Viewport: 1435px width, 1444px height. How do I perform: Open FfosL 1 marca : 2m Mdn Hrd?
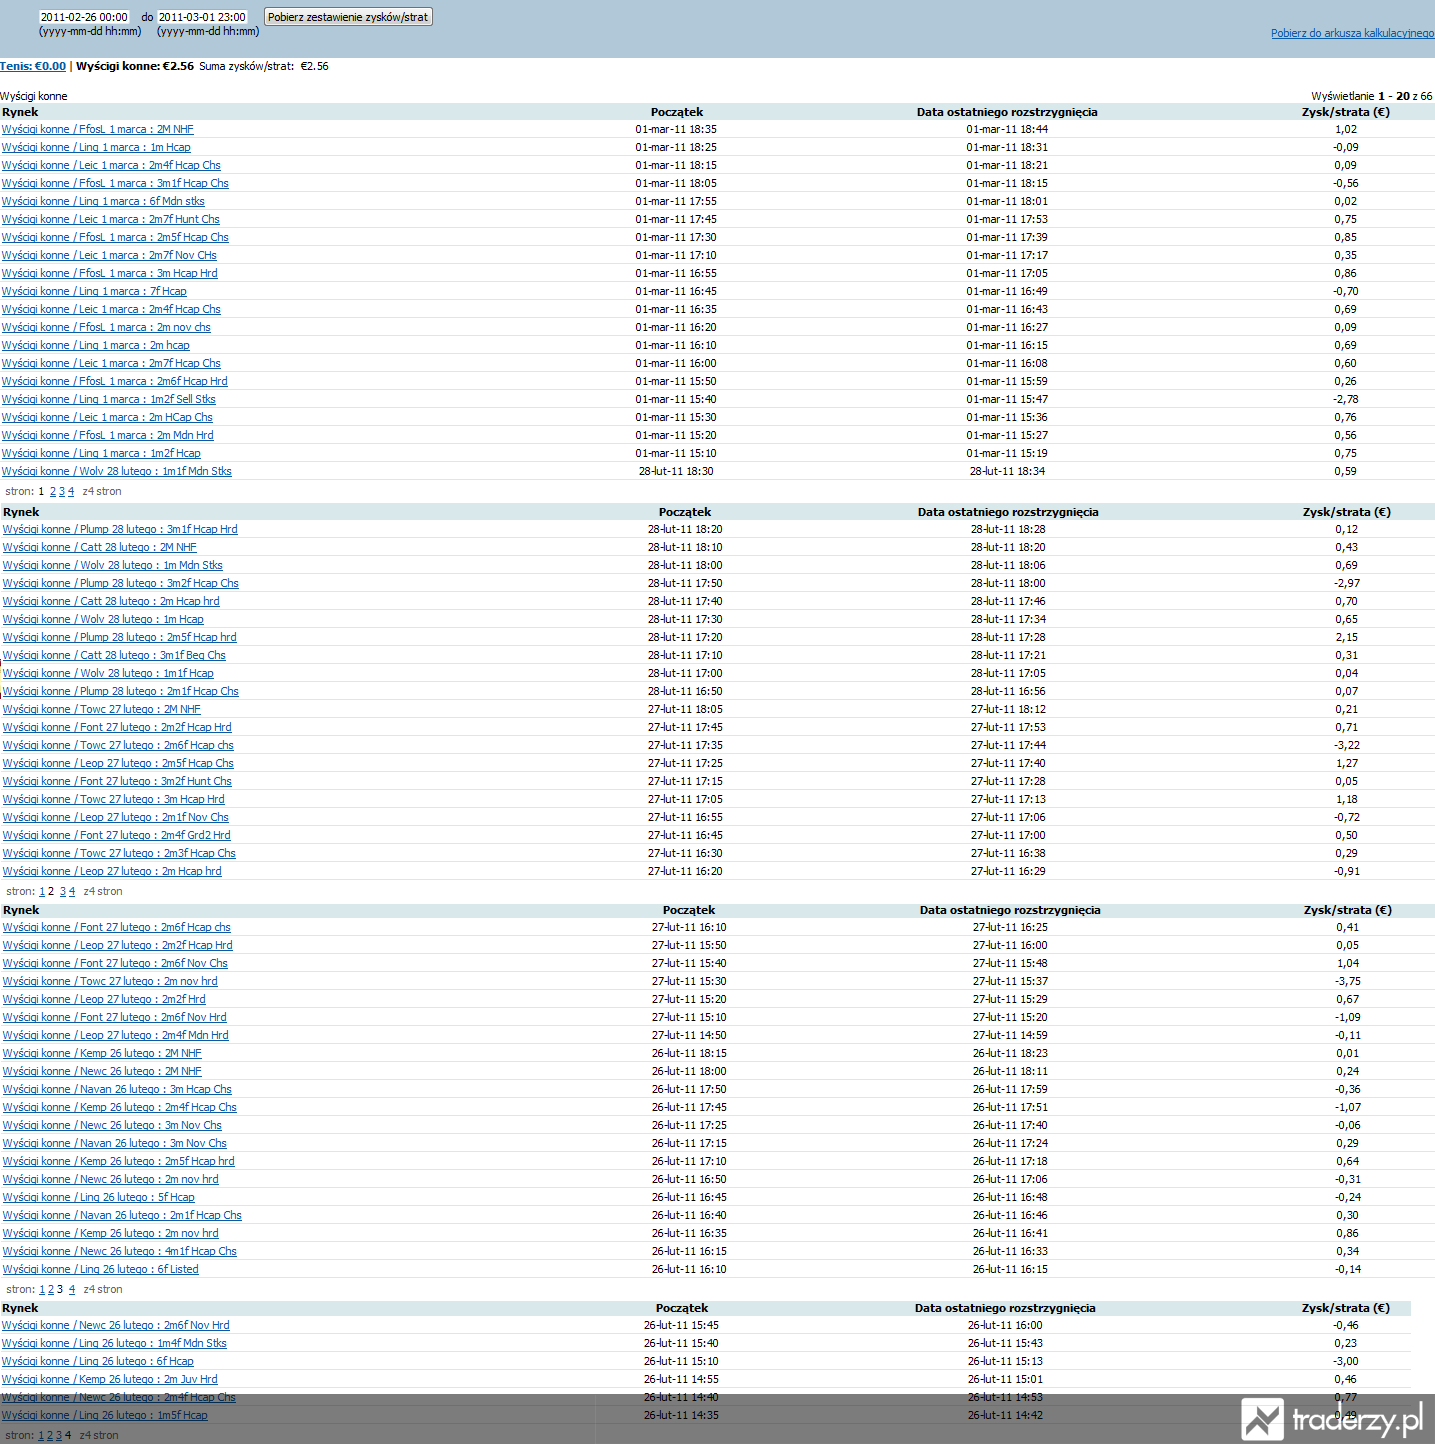[108, 435]
